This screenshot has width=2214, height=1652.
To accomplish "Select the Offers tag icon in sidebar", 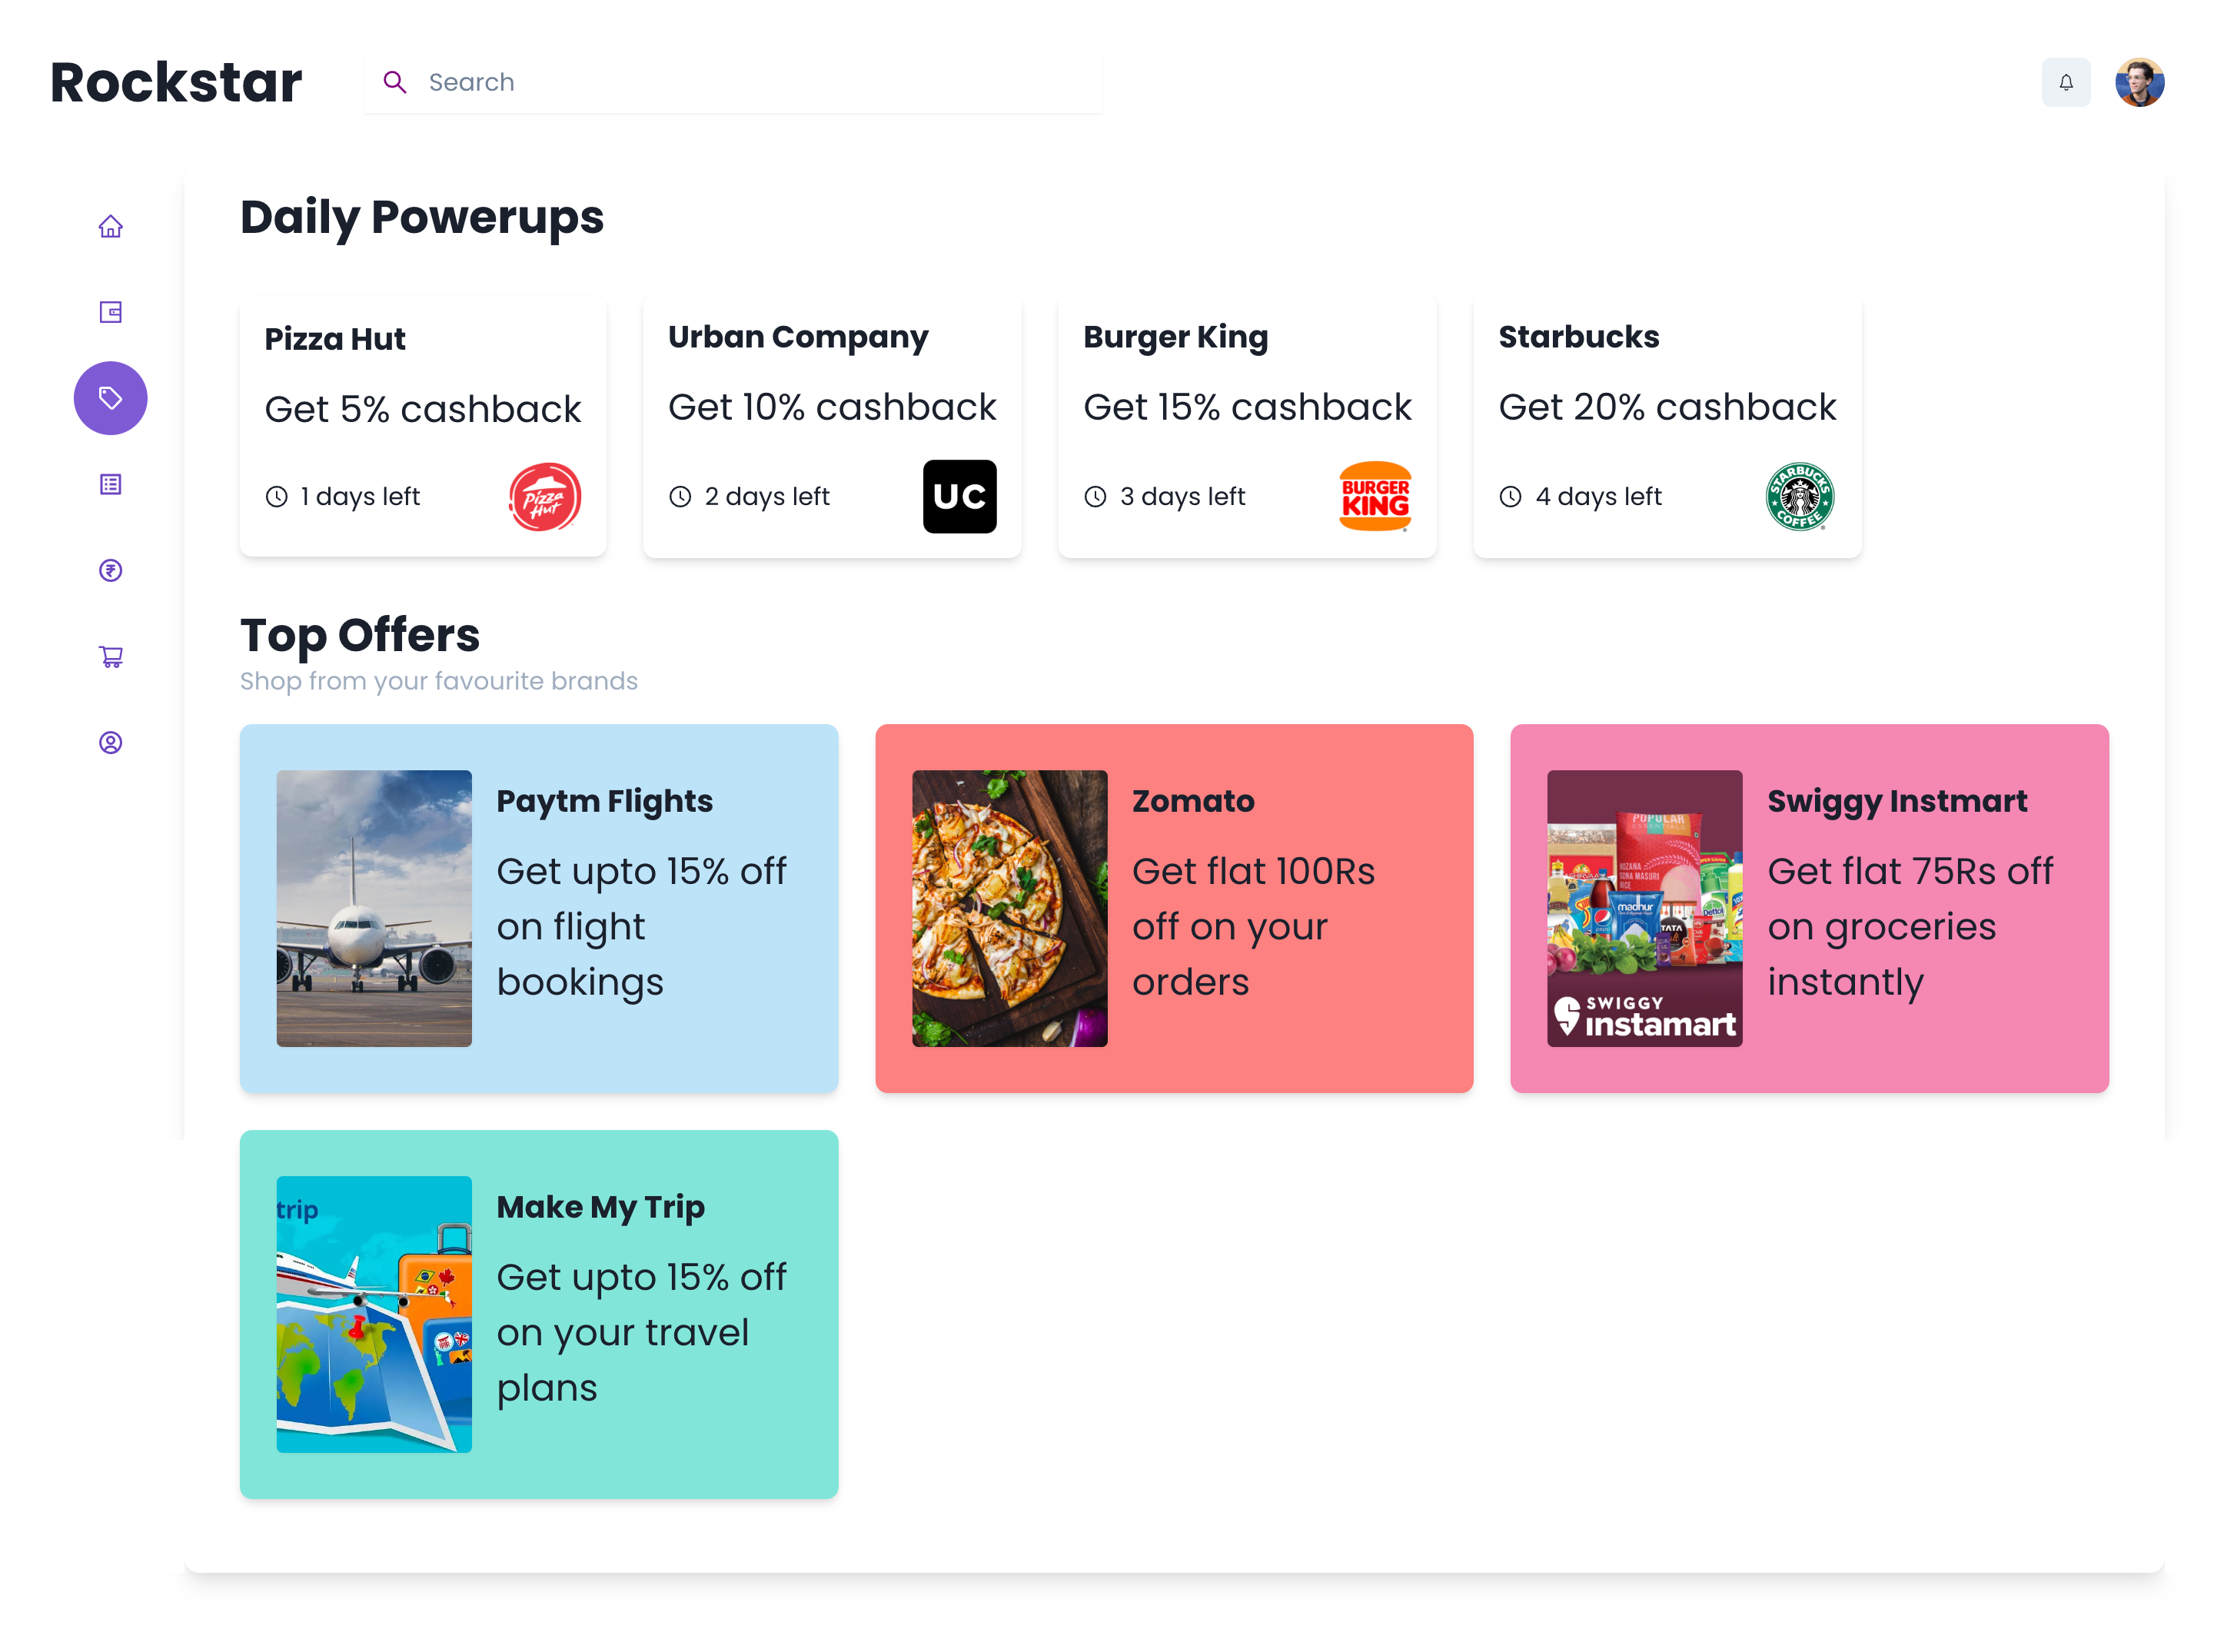I will pos(110,397).
